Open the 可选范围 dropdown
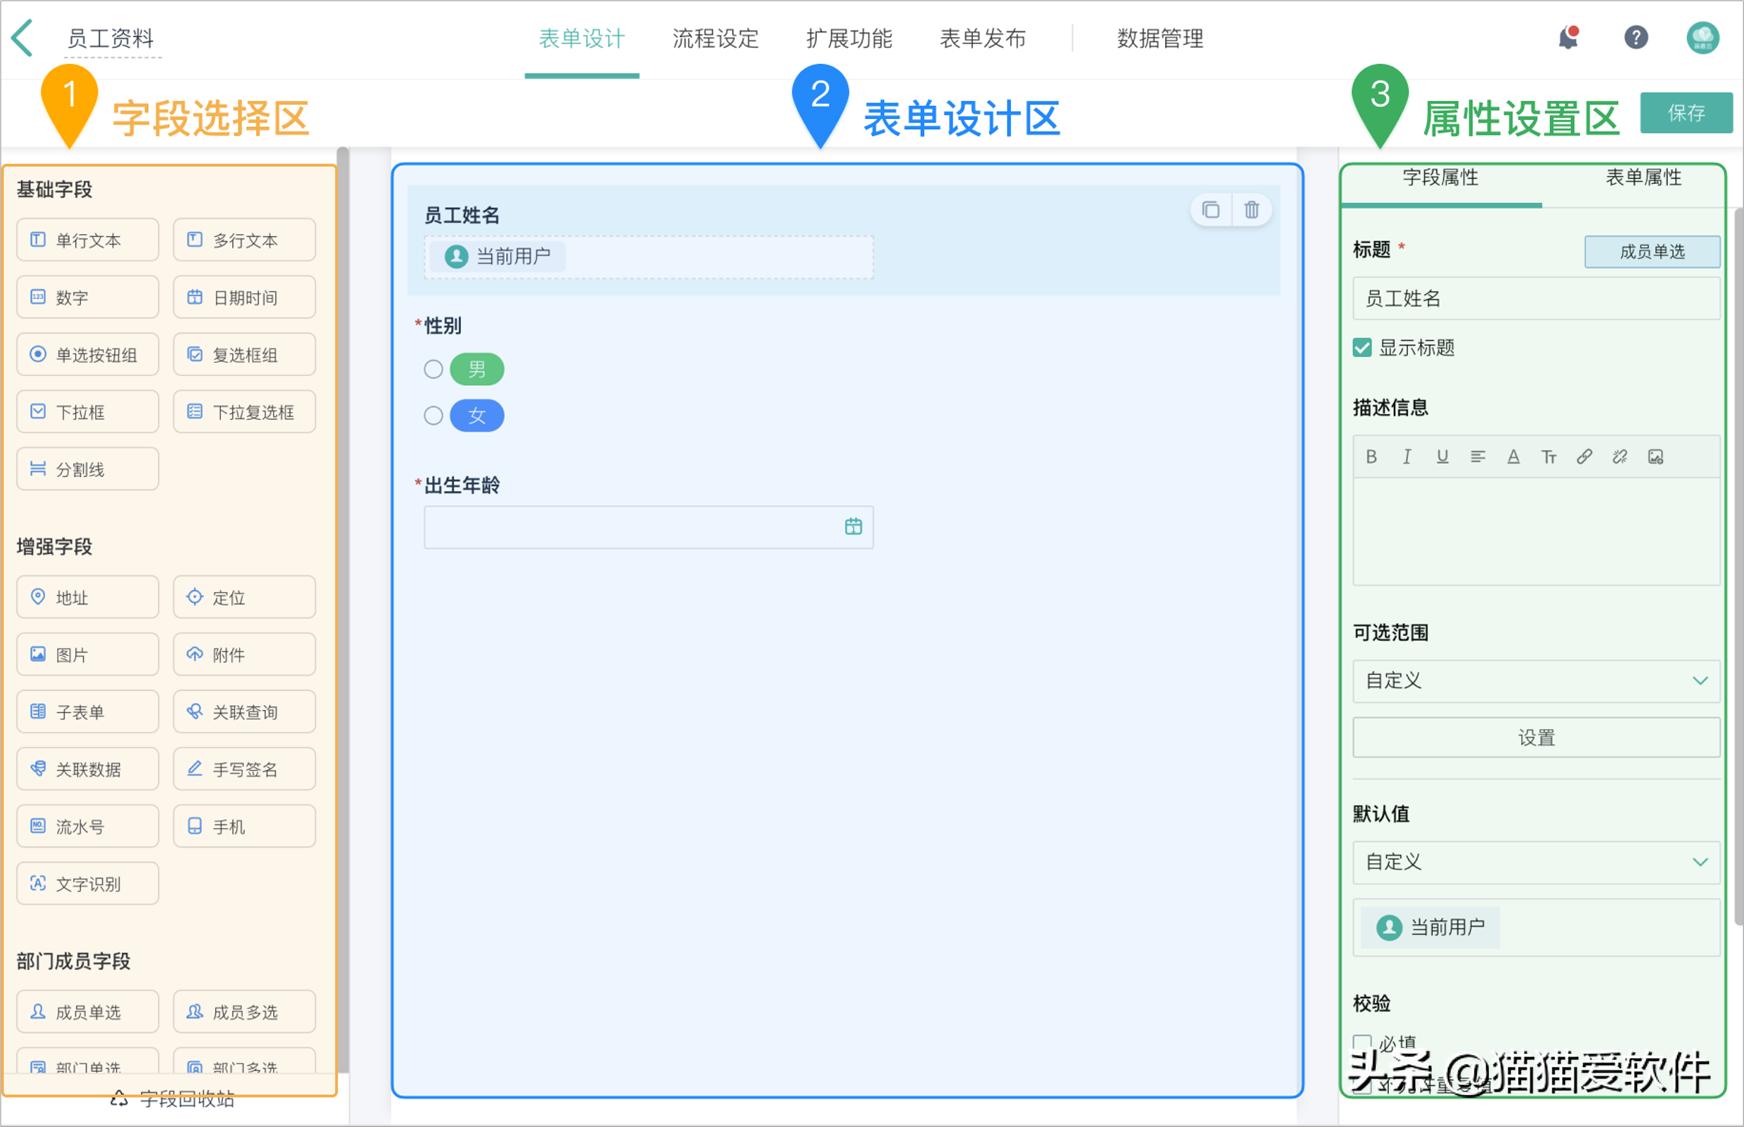This screenshot has width=1744, height=1127. (1535, 681)
